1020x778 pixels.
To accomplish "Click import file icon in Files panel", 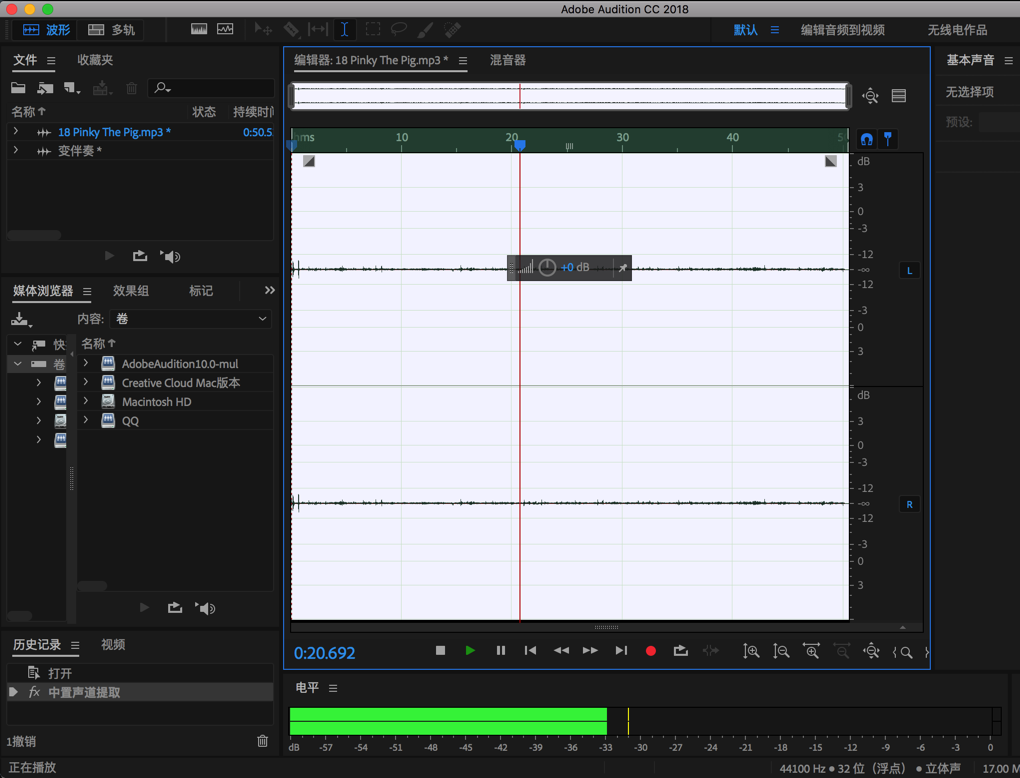I will pyautogui.click(x=45, y=88).
